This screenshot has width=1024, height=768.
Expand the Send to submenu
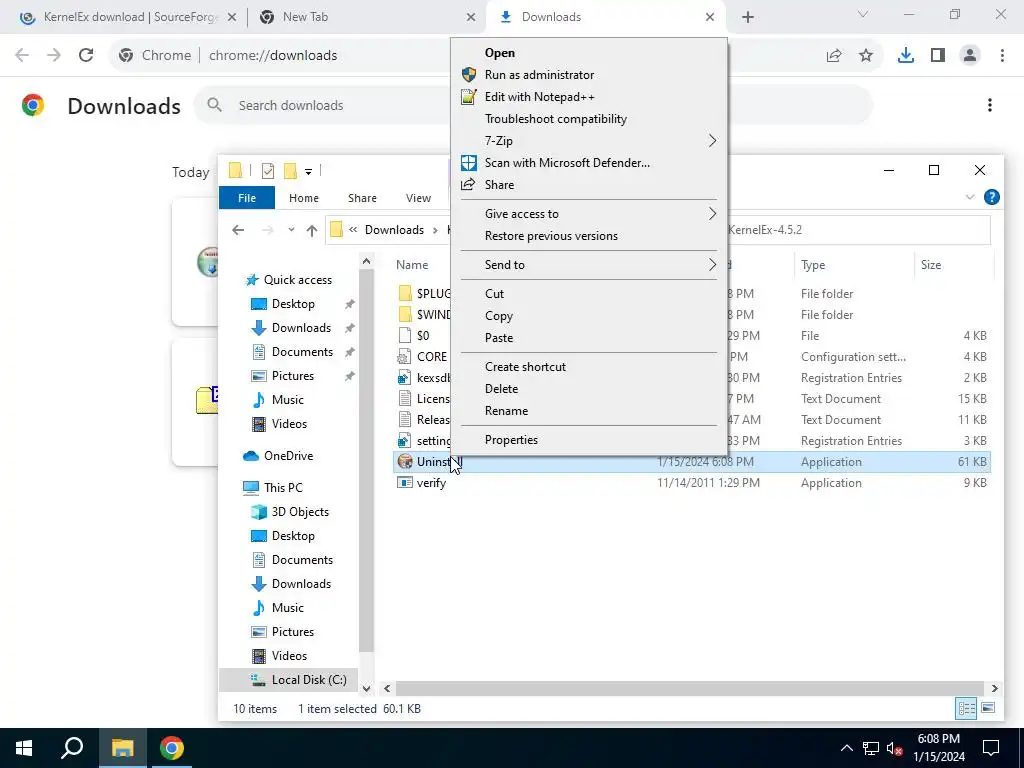pos(589,264)
